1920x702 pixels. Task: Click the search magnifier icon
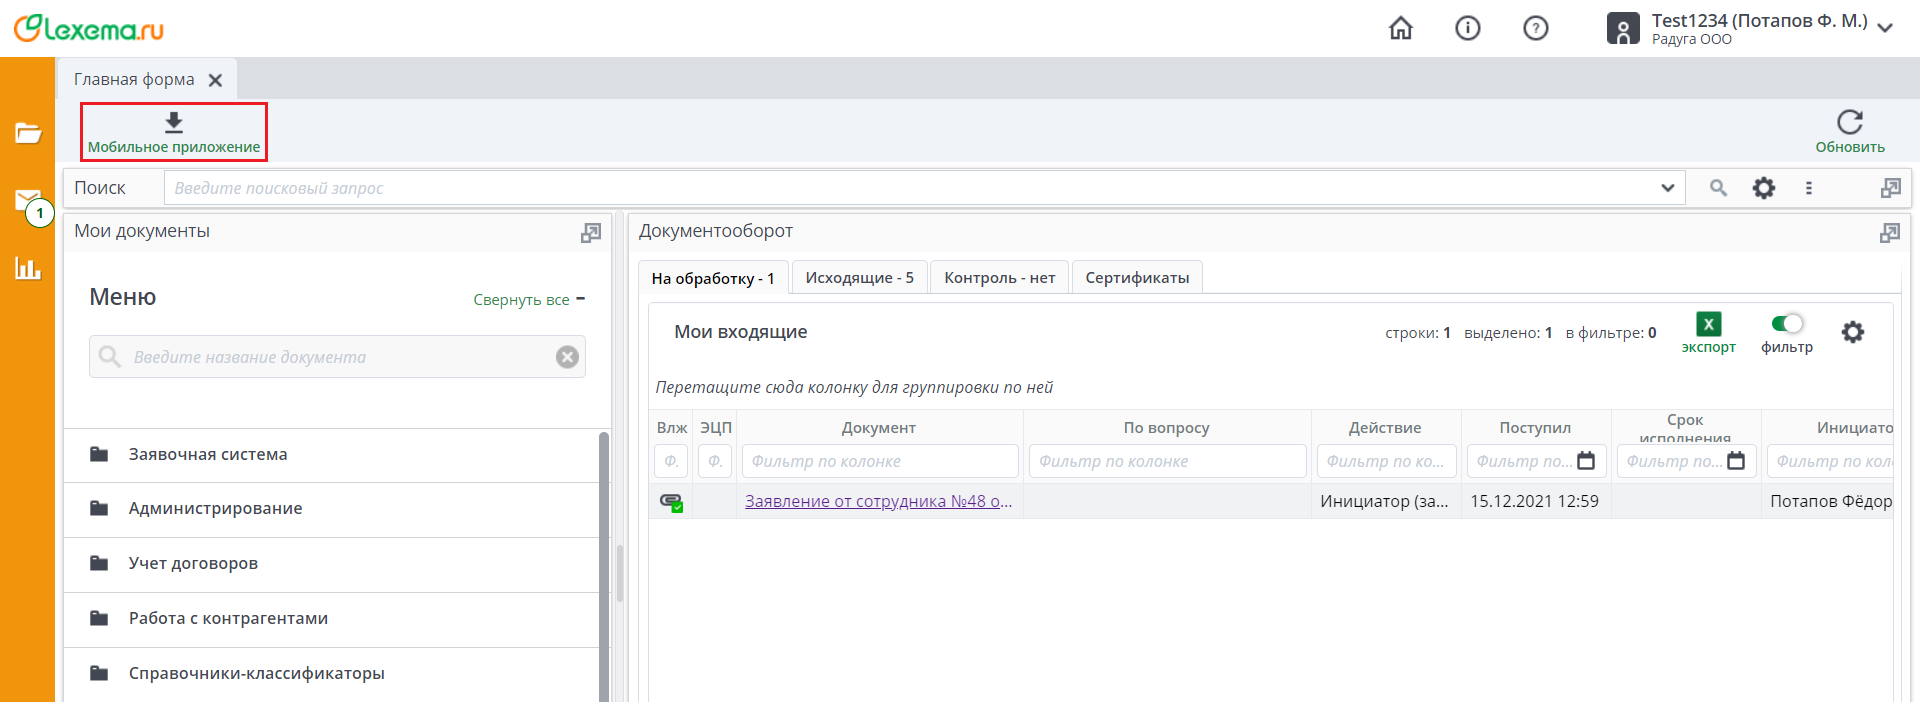tap(1718, 188)
